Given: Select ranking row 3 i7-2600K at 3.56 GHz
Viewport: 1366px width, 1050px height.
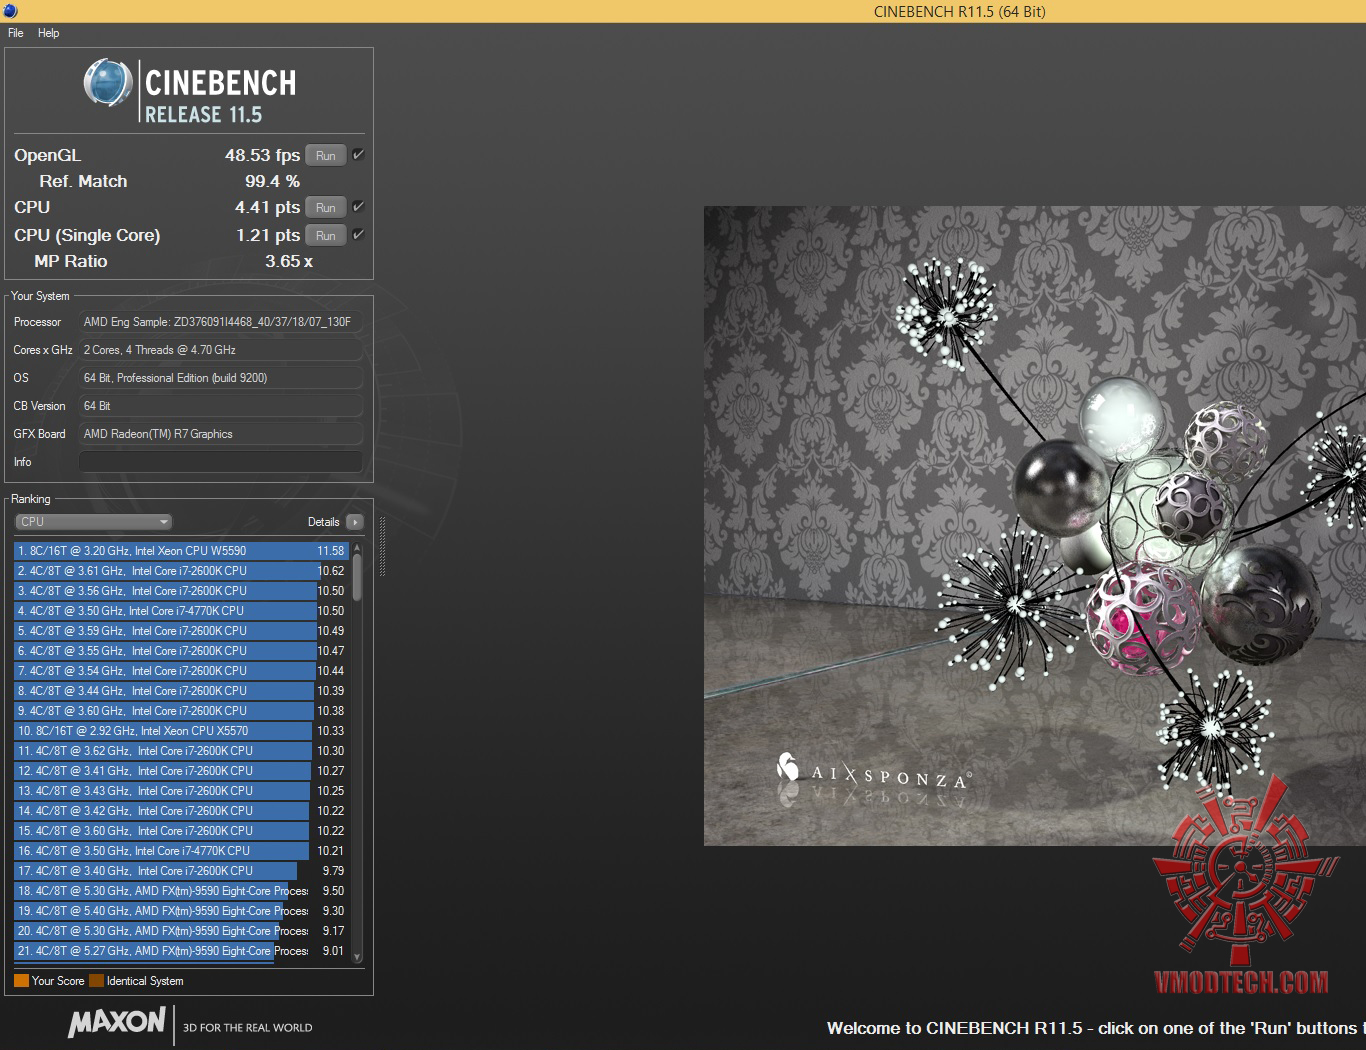Looking at the screenshot, I should [x=181, y=591].
